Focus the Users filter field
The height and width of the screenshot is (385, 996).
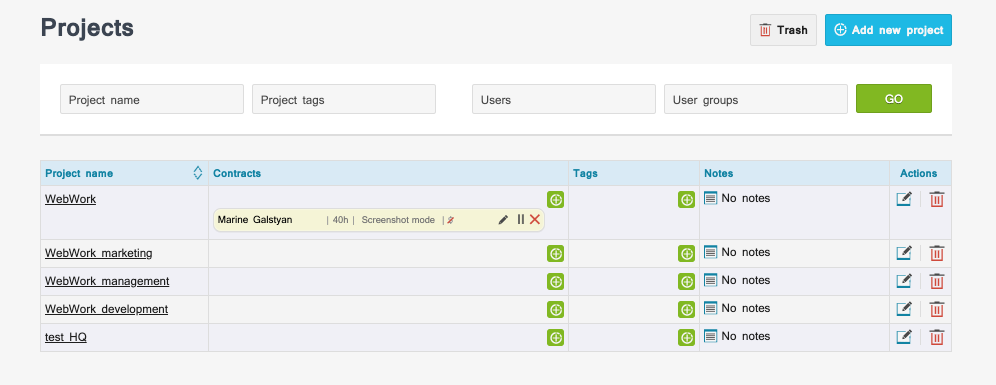click(x=563, y=99)
